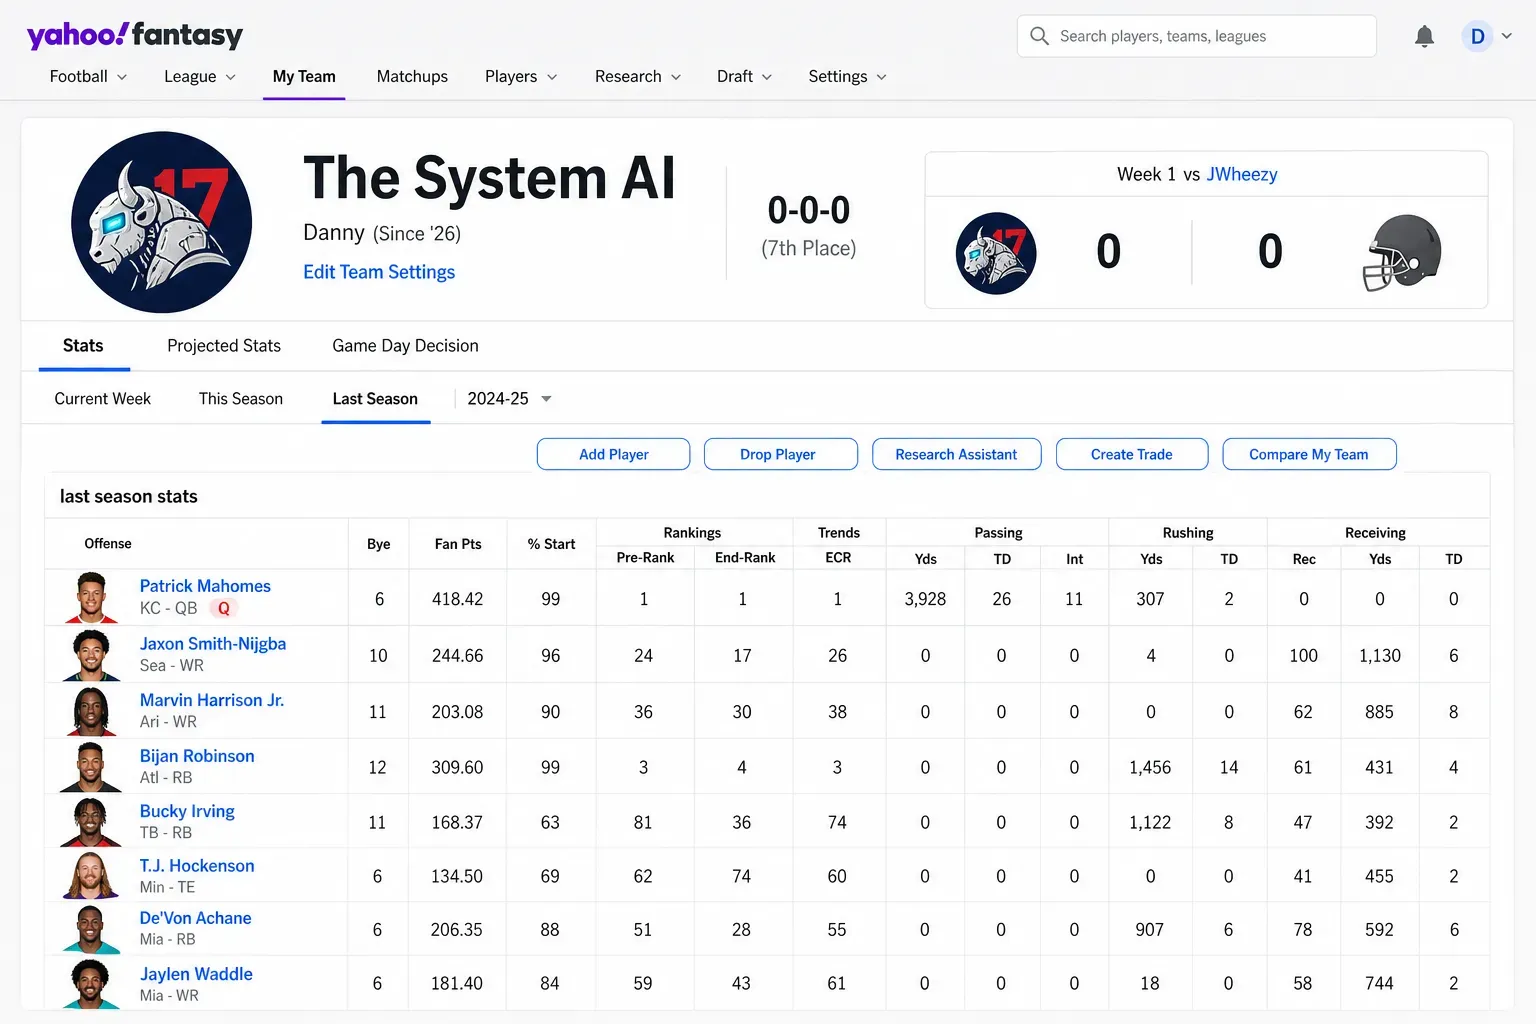This screenshot has height=1024, width=1536.
Task: Select the Last Season tab
Action: click(x=375, y=398)
